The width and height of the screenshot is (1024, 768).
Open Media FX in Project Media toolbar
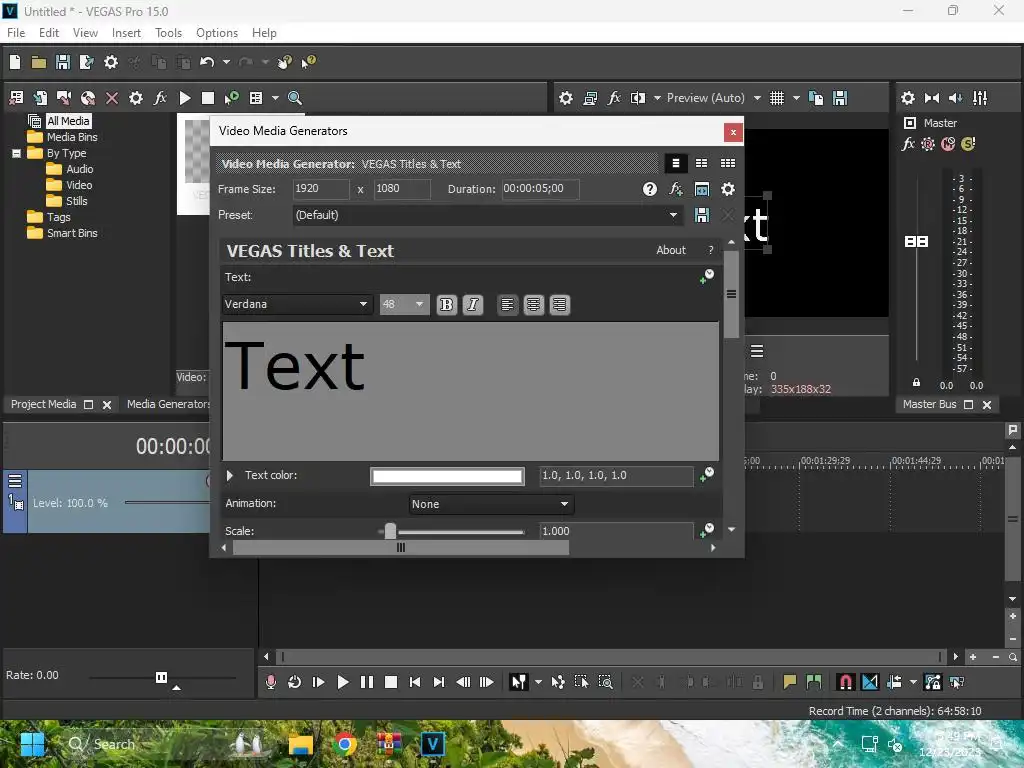[160, 98]
